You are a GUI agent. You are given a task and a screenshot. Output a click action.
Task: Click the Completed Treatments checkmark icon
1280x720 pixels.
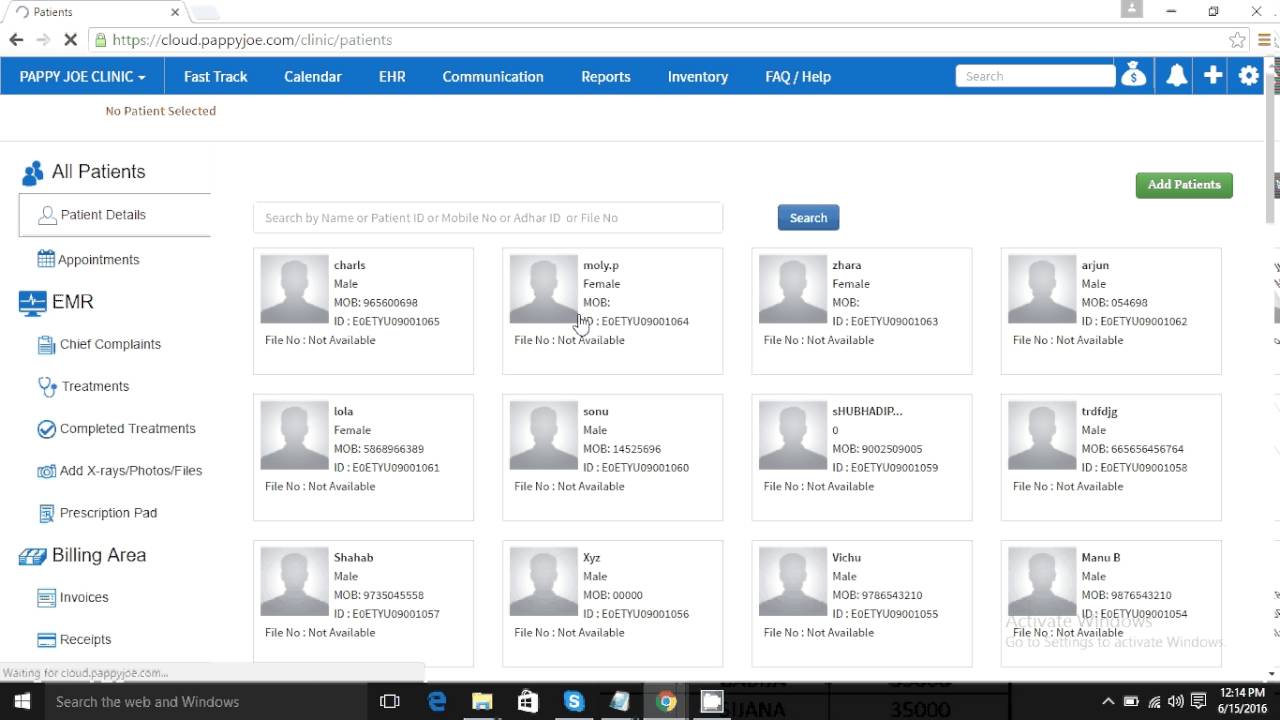tap(46, 429)
